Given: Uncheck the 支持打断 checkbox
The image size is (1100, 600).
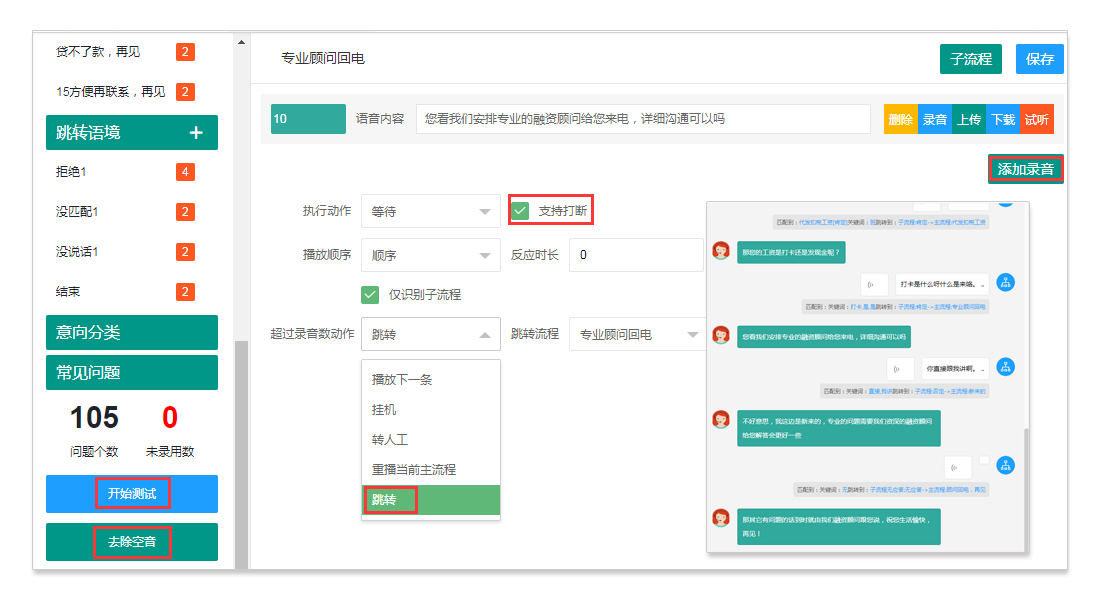Looking at the screenshot, I should (x=522, y=210).
